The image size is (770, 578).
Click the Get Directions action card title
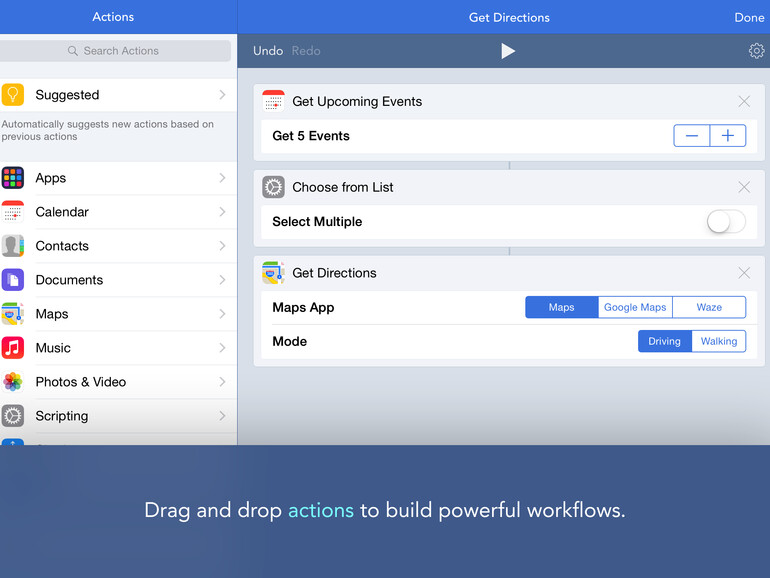tap(334, 273)
